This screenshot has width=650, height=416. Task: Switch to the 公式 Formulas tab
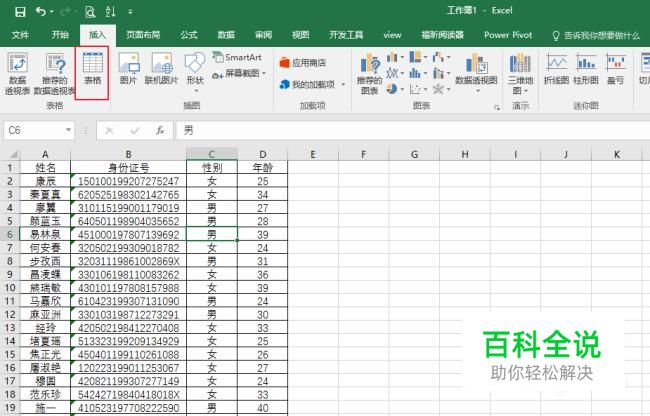click(x=189, y=35)
